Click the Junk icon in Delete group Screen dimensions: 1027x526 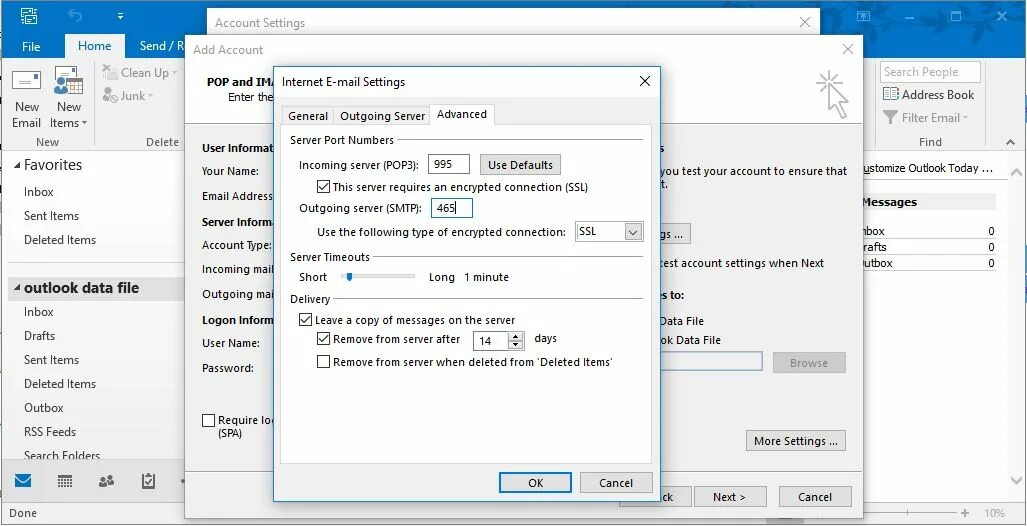[111, 96]
